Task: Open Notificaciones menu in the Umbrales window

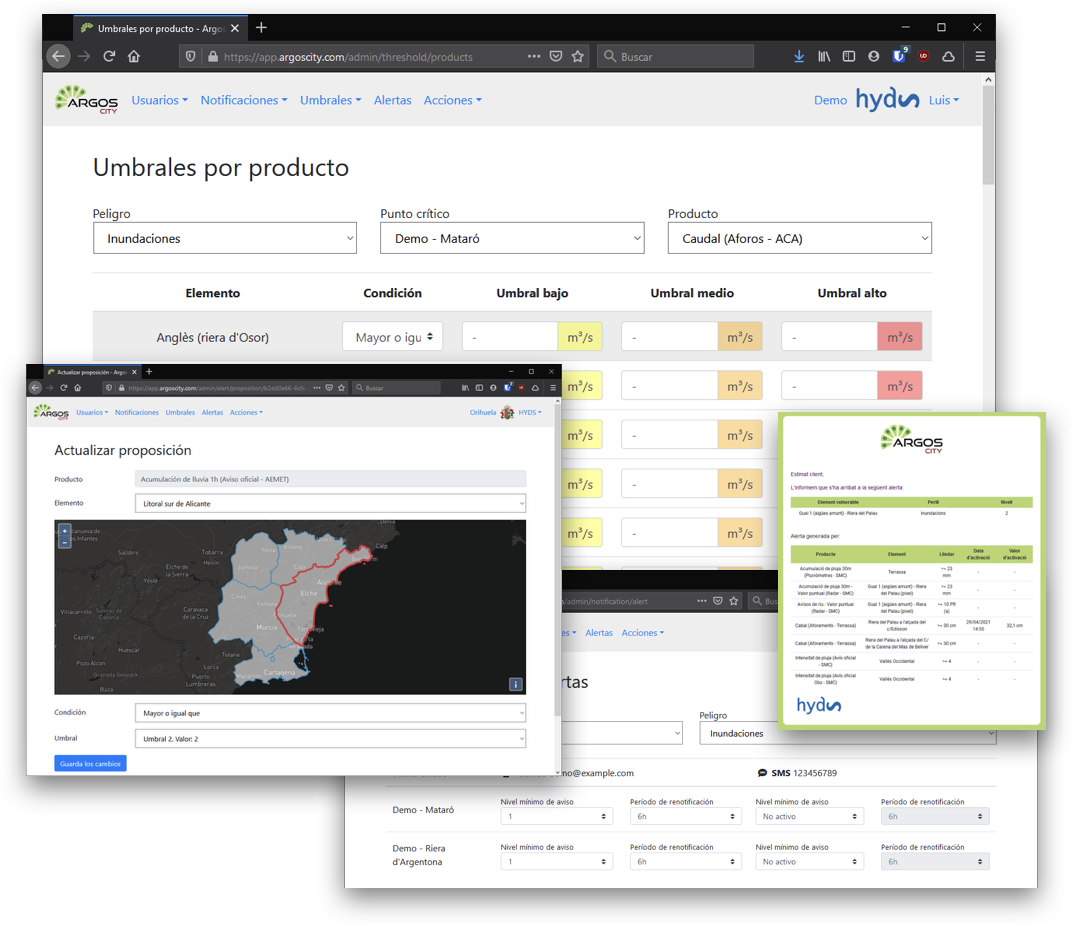Action: point(243,100)
